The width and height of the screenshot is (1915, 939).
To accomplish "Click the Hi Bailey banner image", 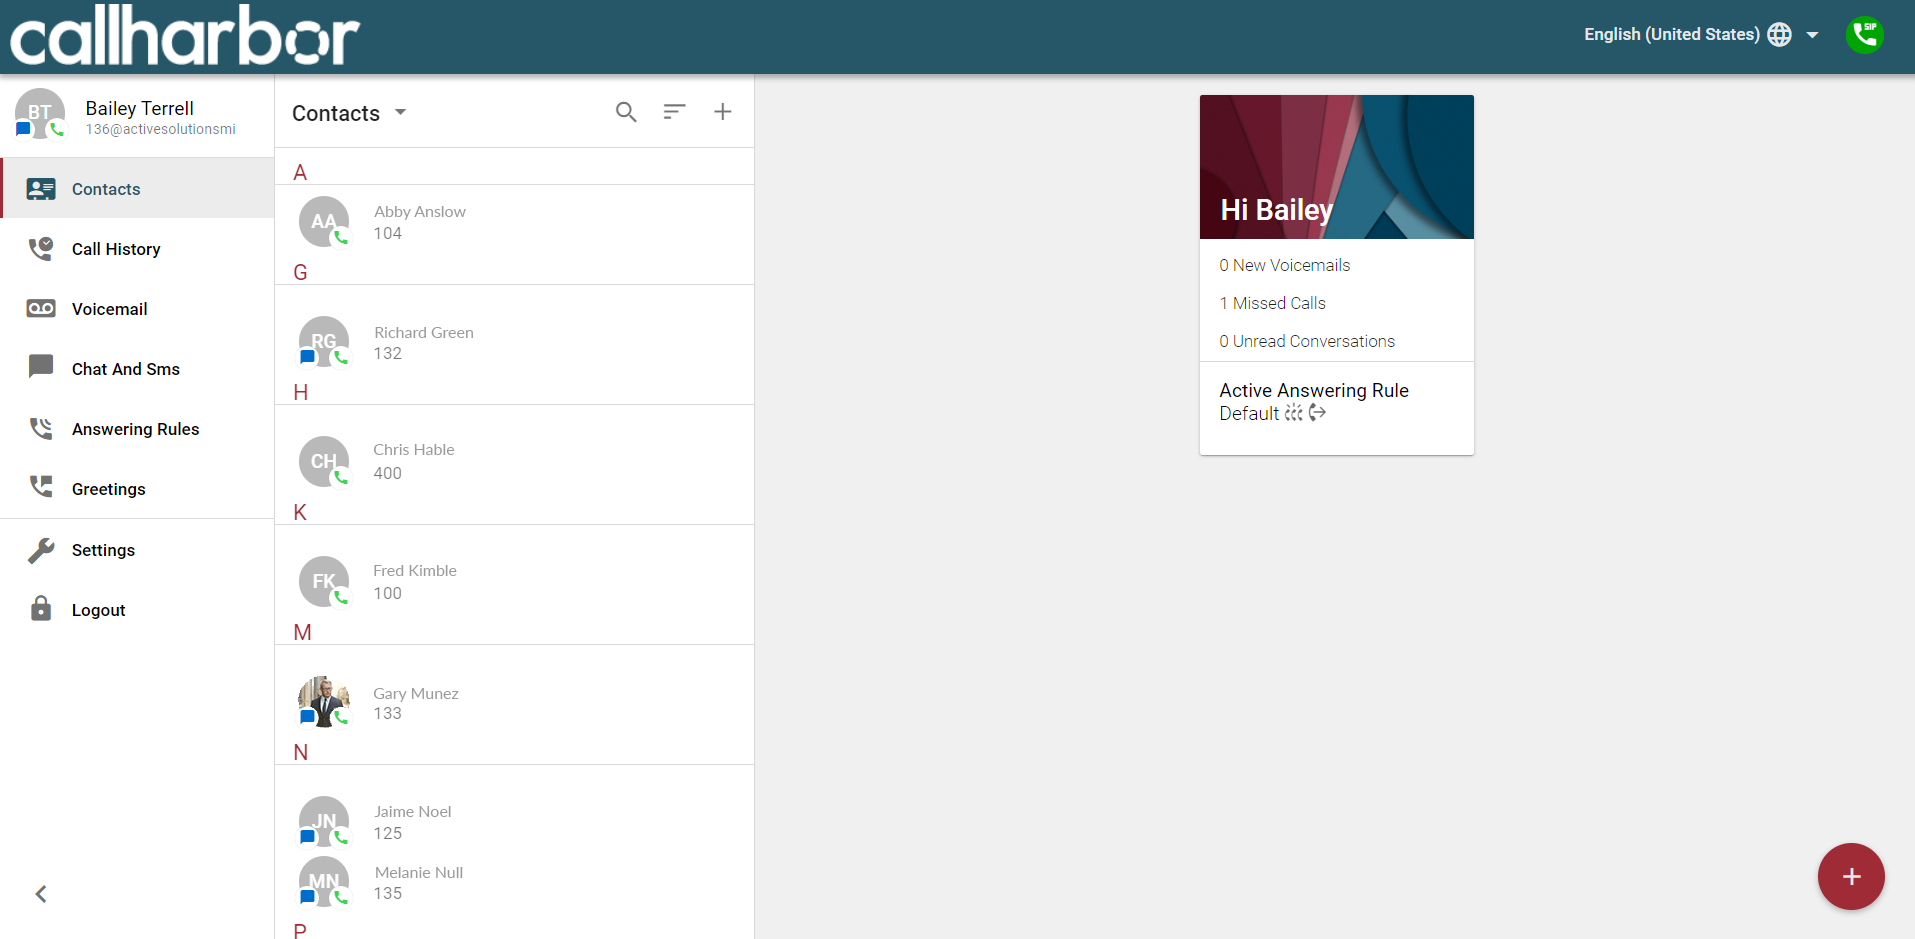I will pos(1337,167).
